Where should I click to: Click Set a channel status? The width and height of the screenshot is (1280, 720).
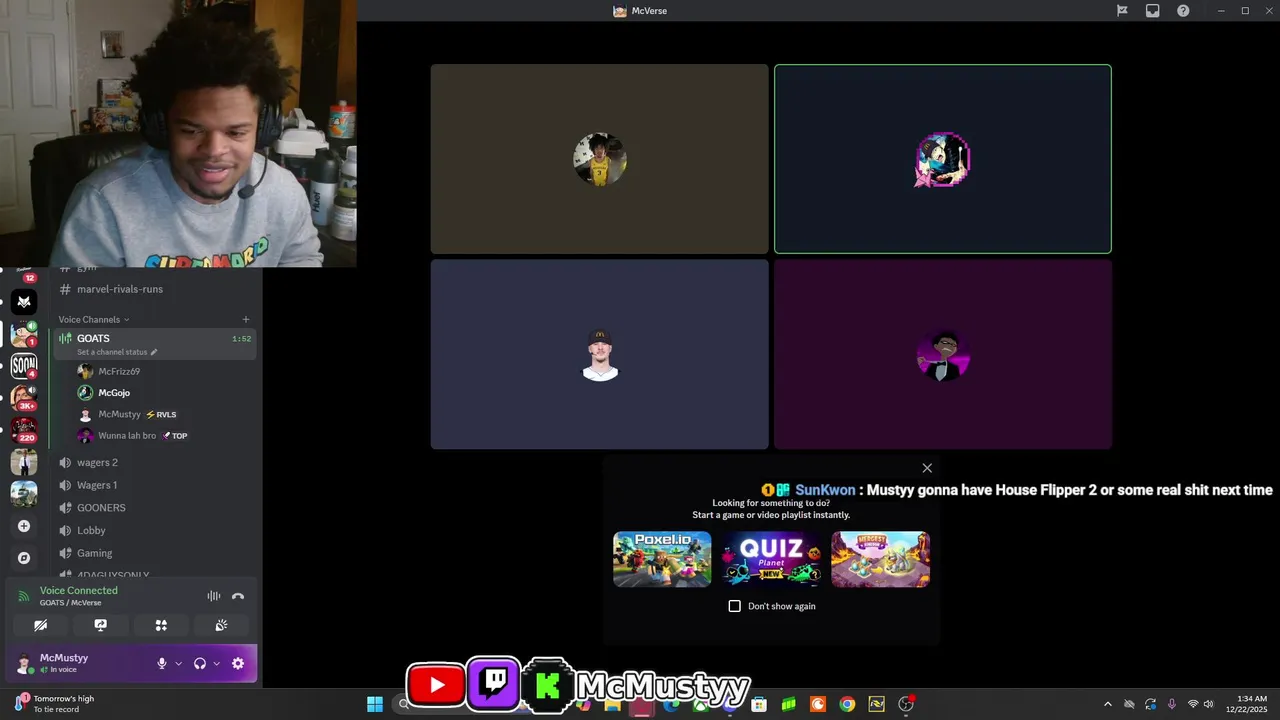click(113, 352)
